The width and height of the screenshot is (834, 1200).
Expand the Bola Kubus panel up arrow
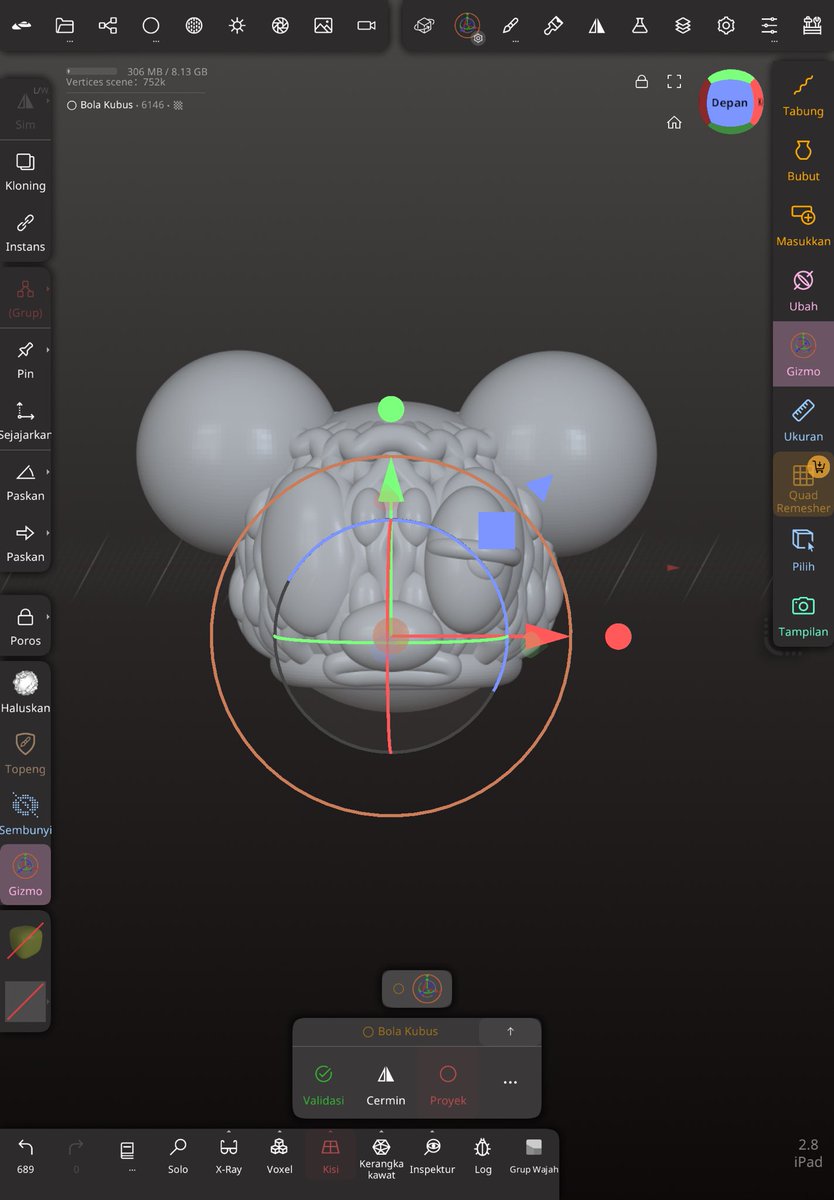510,1032
